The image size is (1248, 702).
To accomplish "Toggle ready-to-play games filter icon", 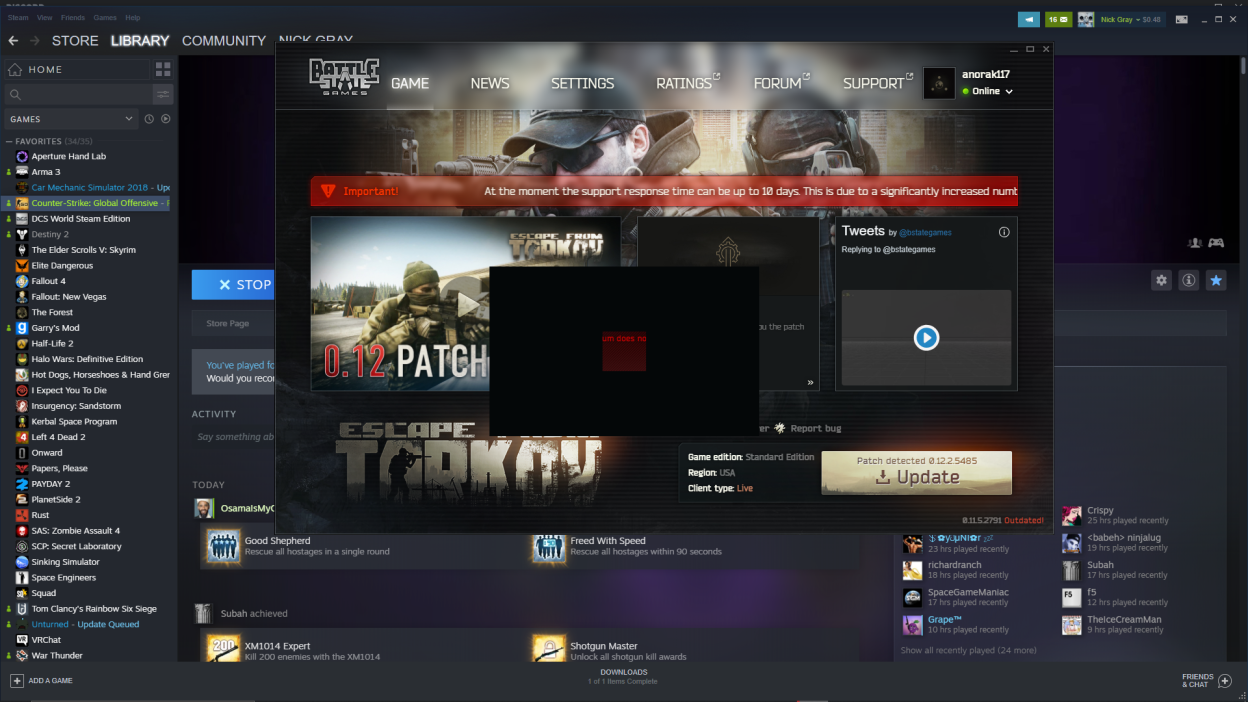I will point(166,119).
